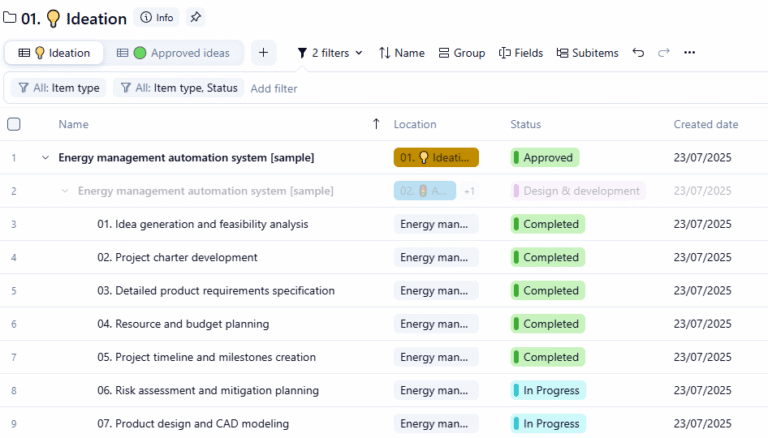Change In Progress status of 07. Product design

[x=548, y=424]
